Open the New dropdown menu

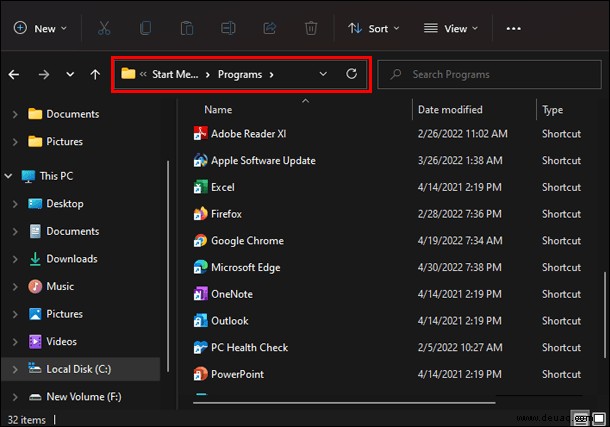coord(41,28)
